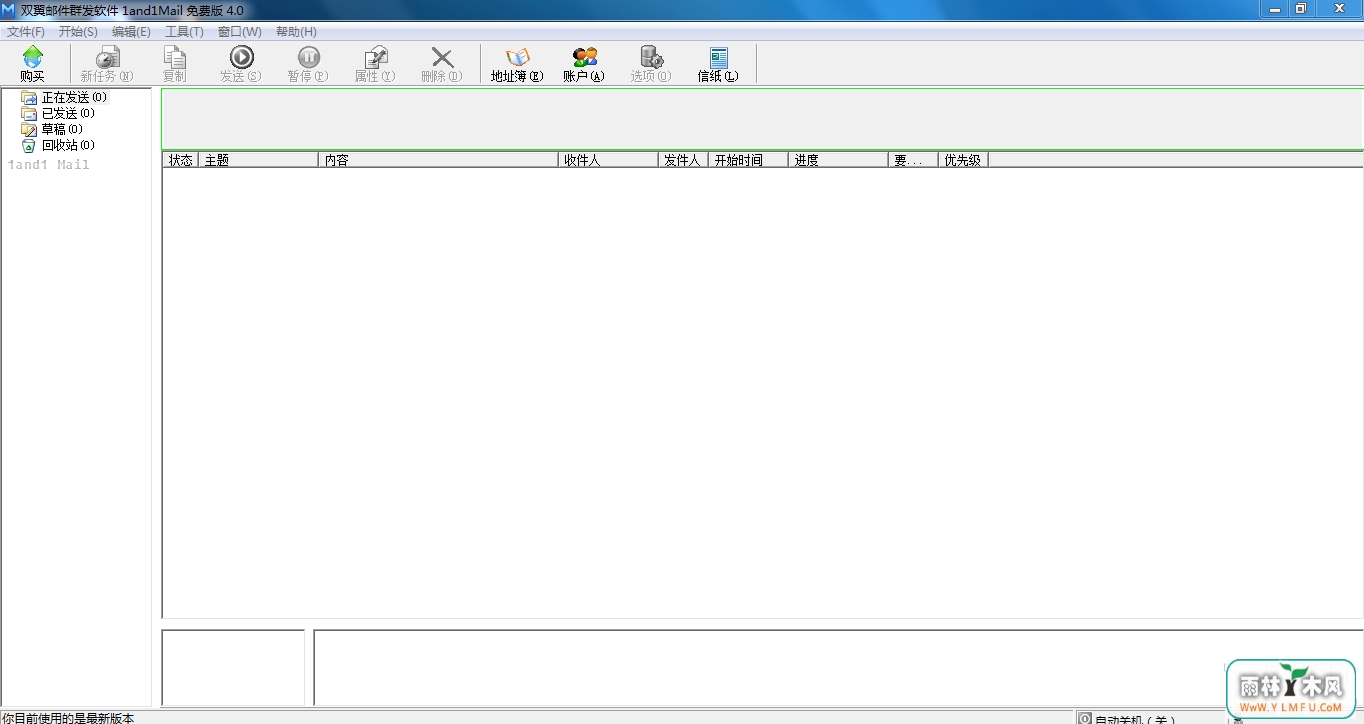Open the 工具(T) menu
Screen dimensions: 1364x724
[x=184, y=32]
